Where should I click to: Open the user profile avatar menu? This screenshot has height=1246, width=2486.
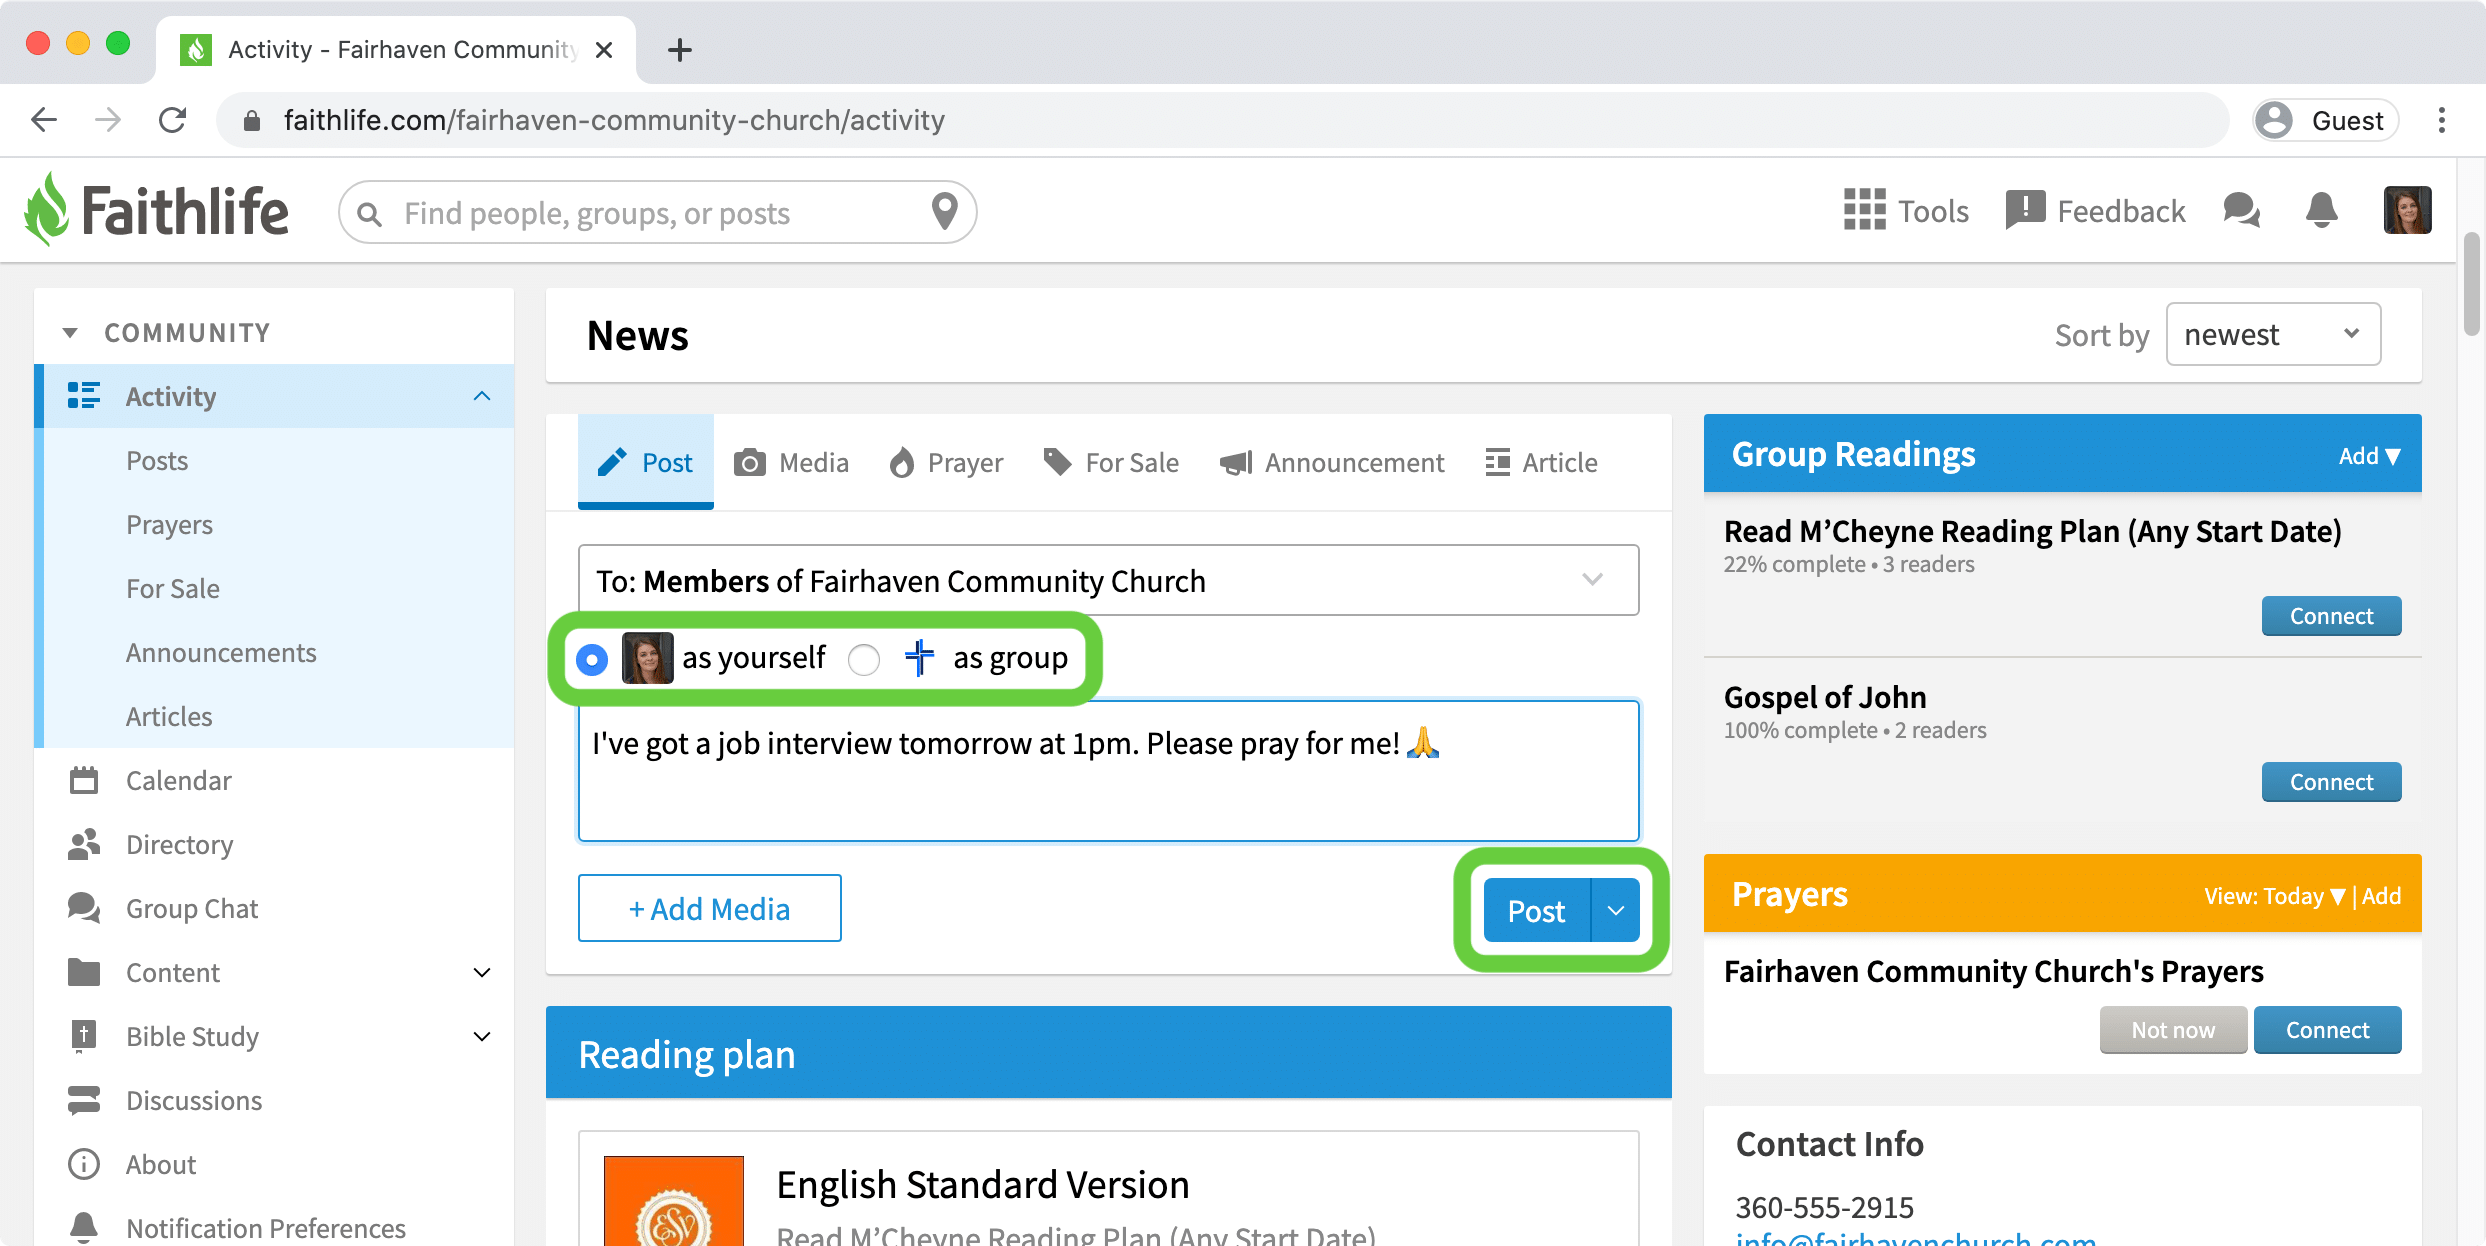coord(2407,210)
